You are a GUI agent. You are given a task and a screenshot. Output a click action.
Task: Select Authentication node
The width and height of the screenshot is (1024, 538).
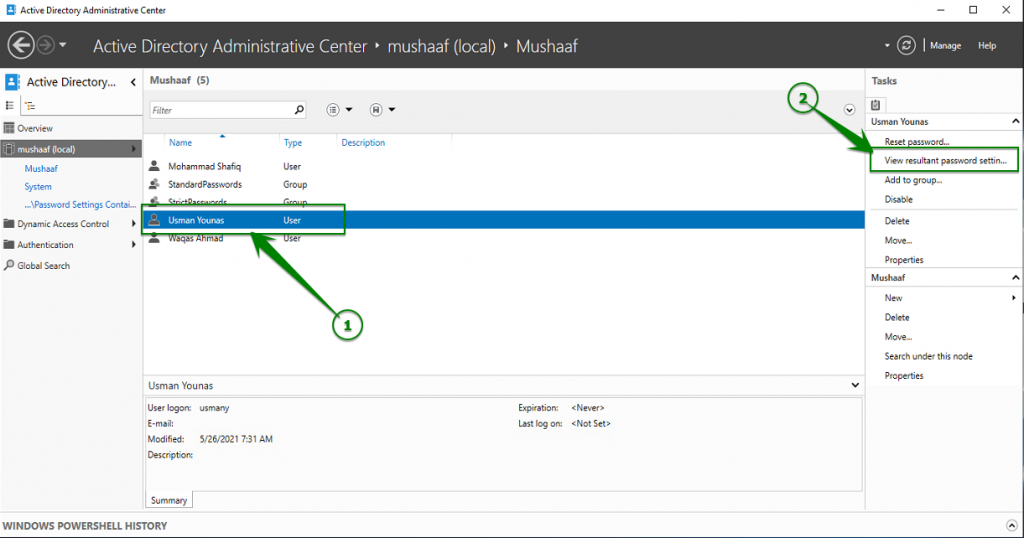(x=45, y=245)
